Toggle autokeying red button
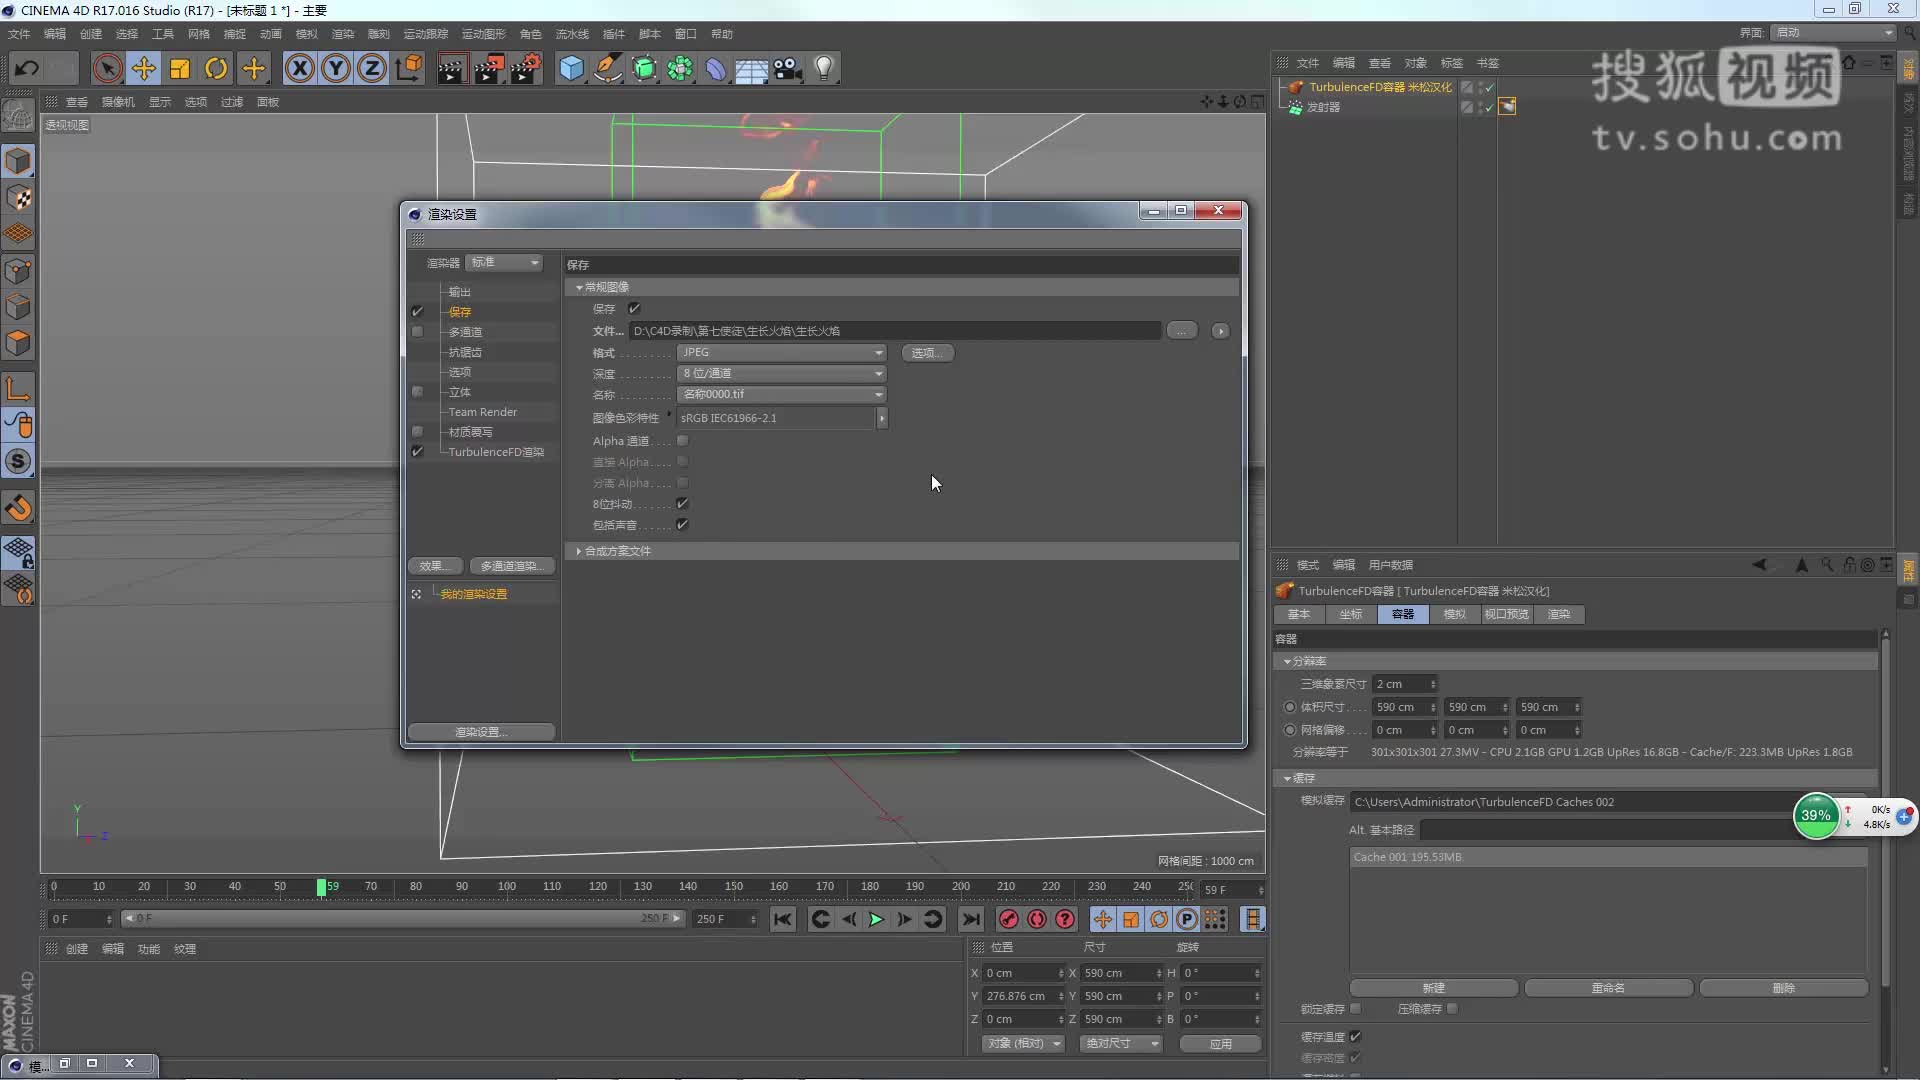This screenshot has width=1920, height=1080. (1037, 919)
